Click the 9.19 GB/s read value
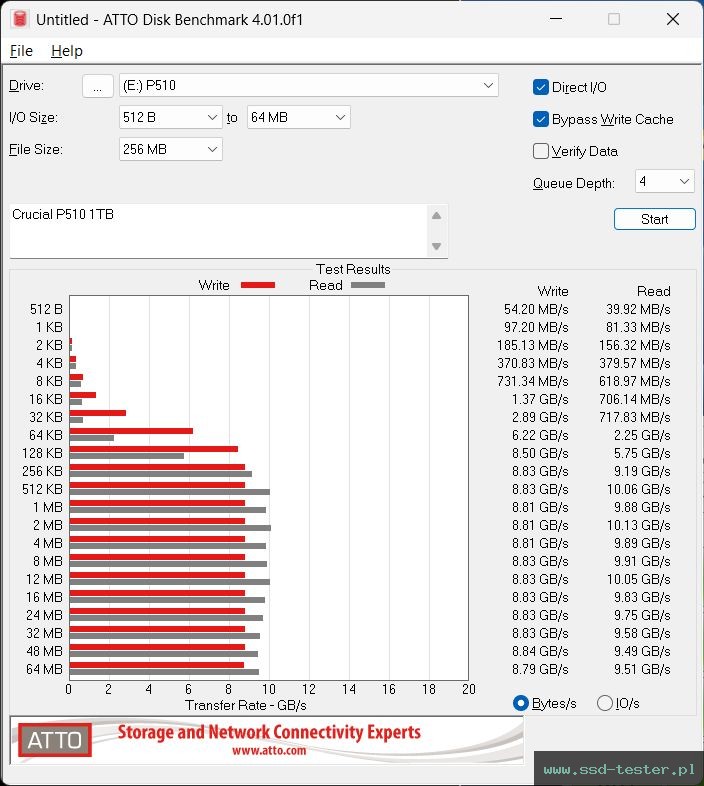 (x=642, y=471)
